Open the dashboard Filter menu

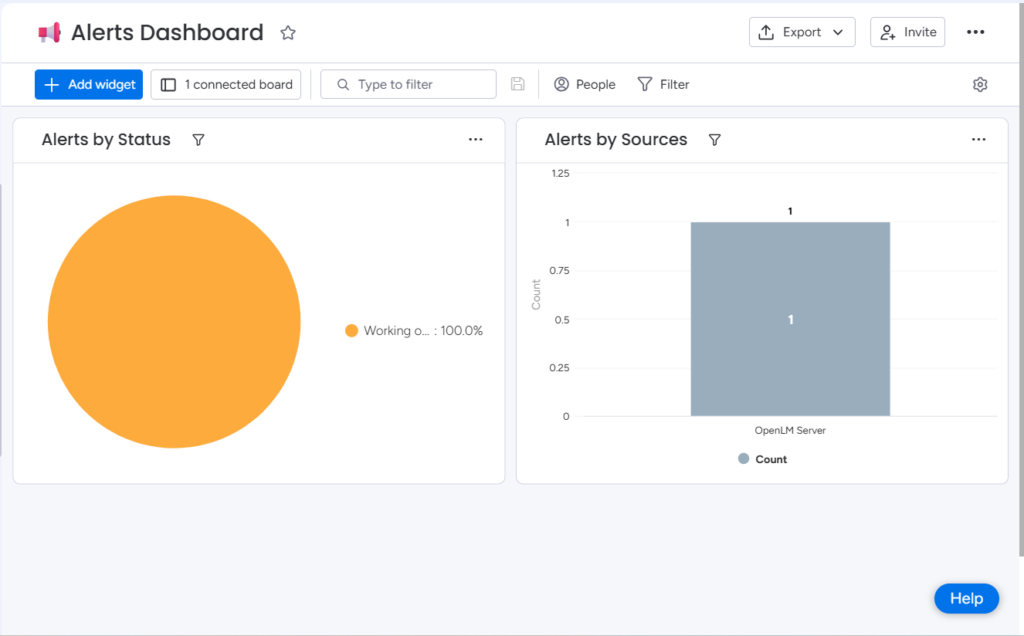[663, 85]
